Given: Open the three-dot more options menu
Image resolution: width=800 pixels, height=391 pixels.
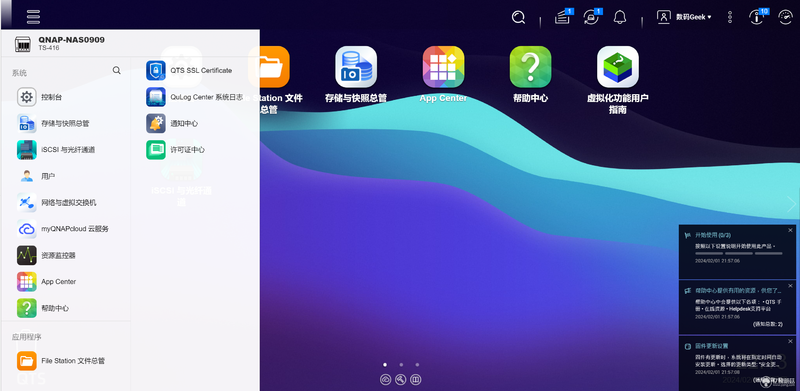Looking at the screenshot, I should (x=730, y=17).
